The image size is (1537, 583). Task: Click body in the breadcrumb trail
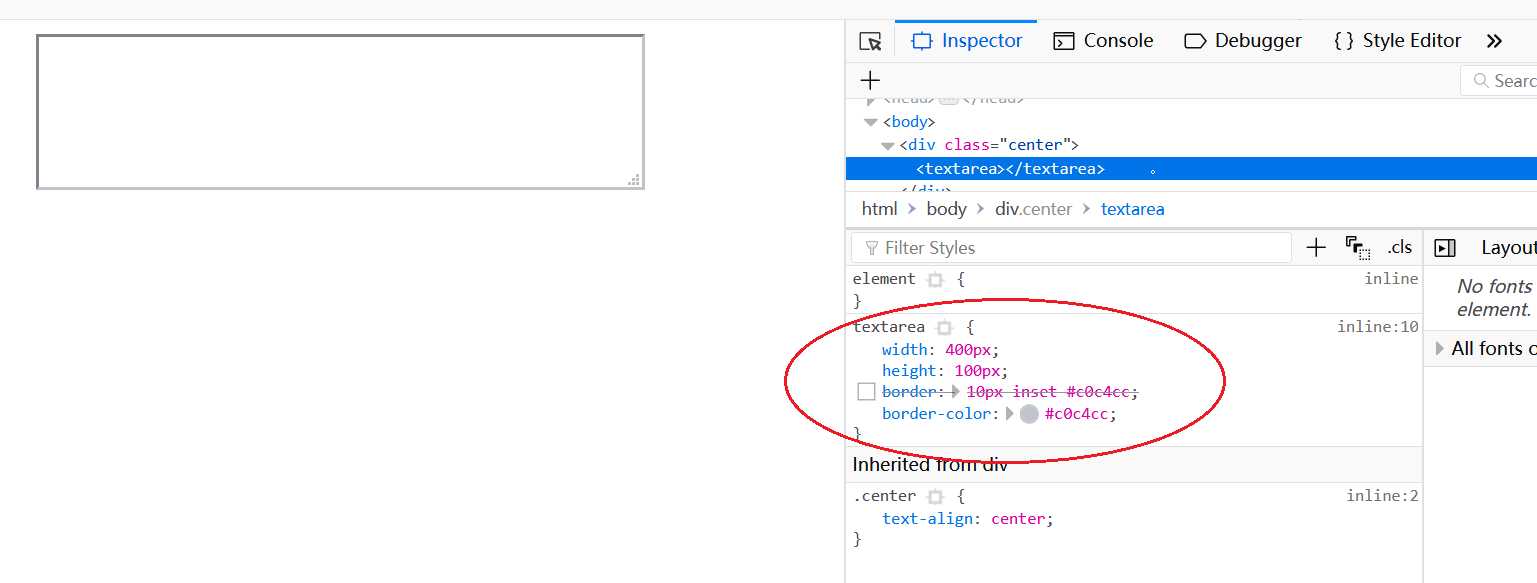click(946, 209)
